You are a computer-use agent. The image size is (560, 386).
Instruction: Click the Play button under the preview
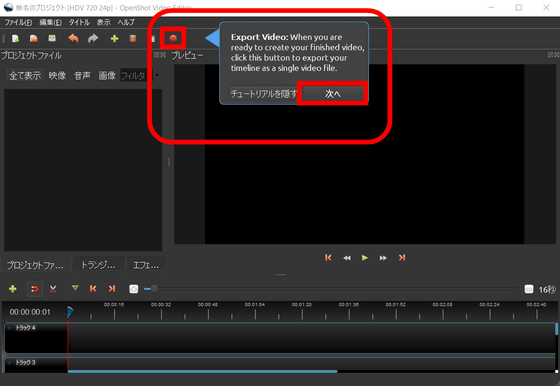365,258
